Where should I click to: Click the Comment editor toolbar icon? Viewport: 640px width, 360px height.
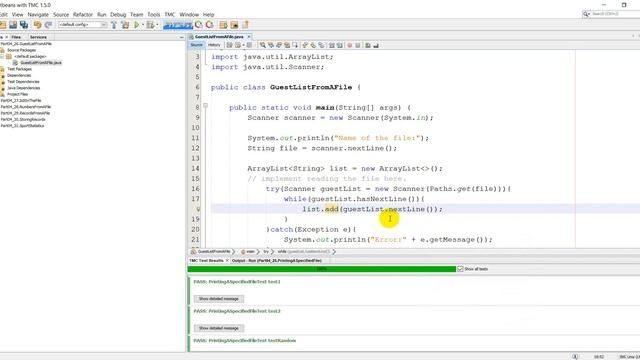click(x=368, y=45)
